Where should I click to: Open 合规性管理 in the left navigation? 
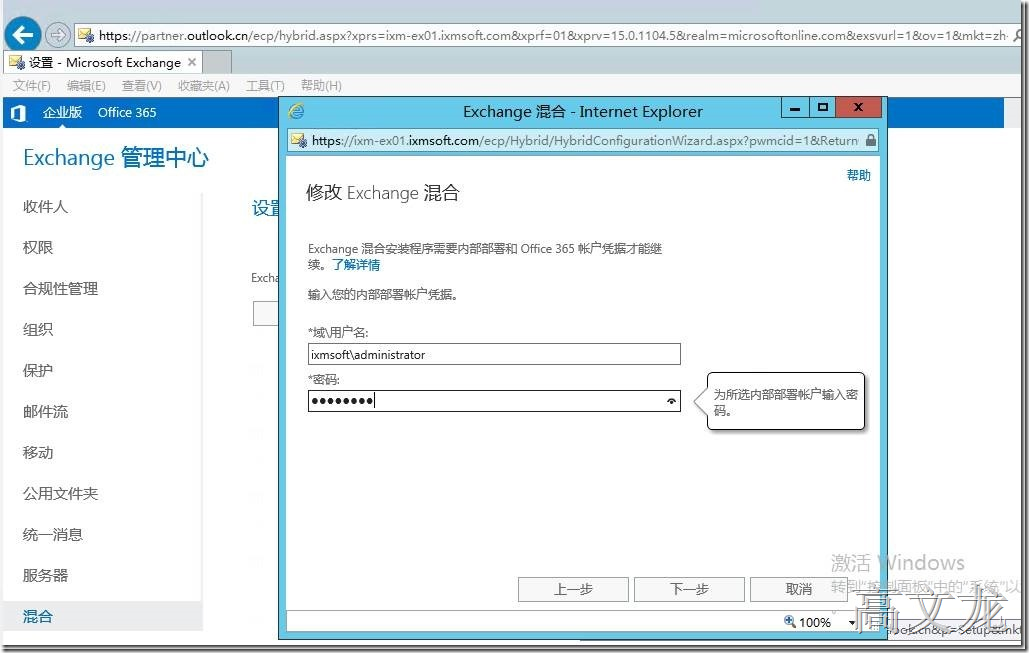(x=60, y=289)
